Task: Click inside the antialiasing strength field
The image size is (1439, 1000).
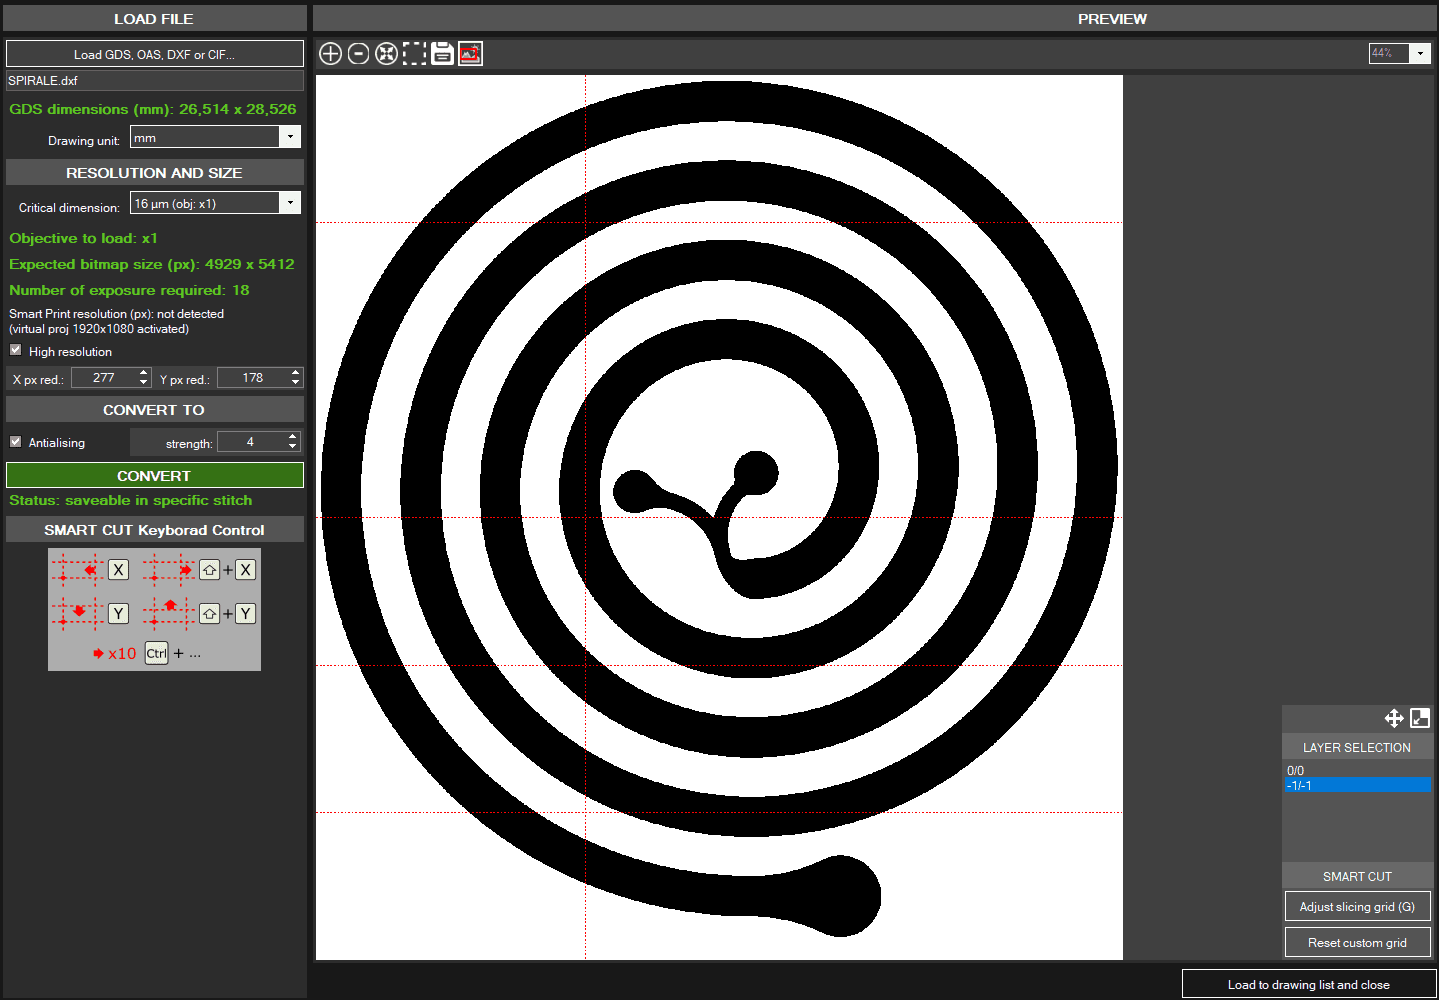Action: point(250,442)
